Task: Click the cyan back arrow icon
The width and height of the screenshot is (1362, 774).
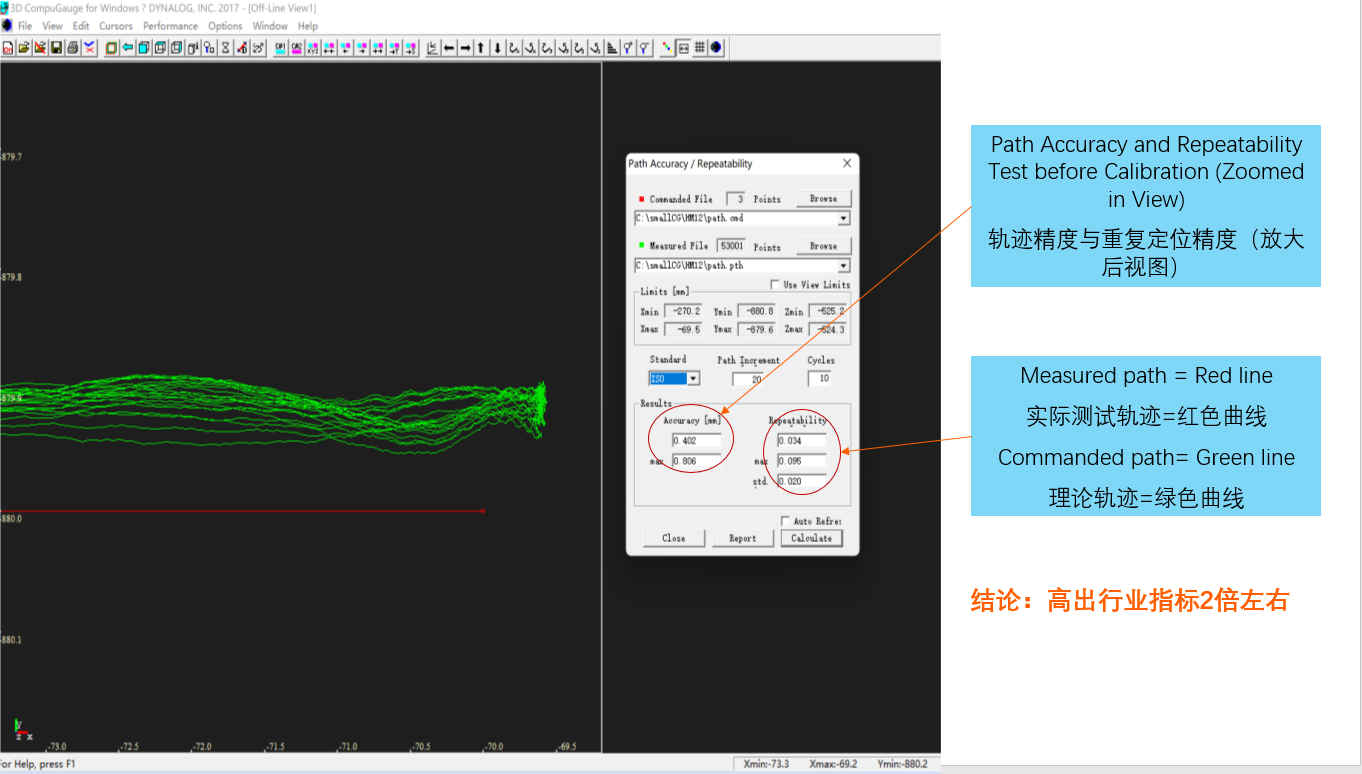Action: (128, 48)
